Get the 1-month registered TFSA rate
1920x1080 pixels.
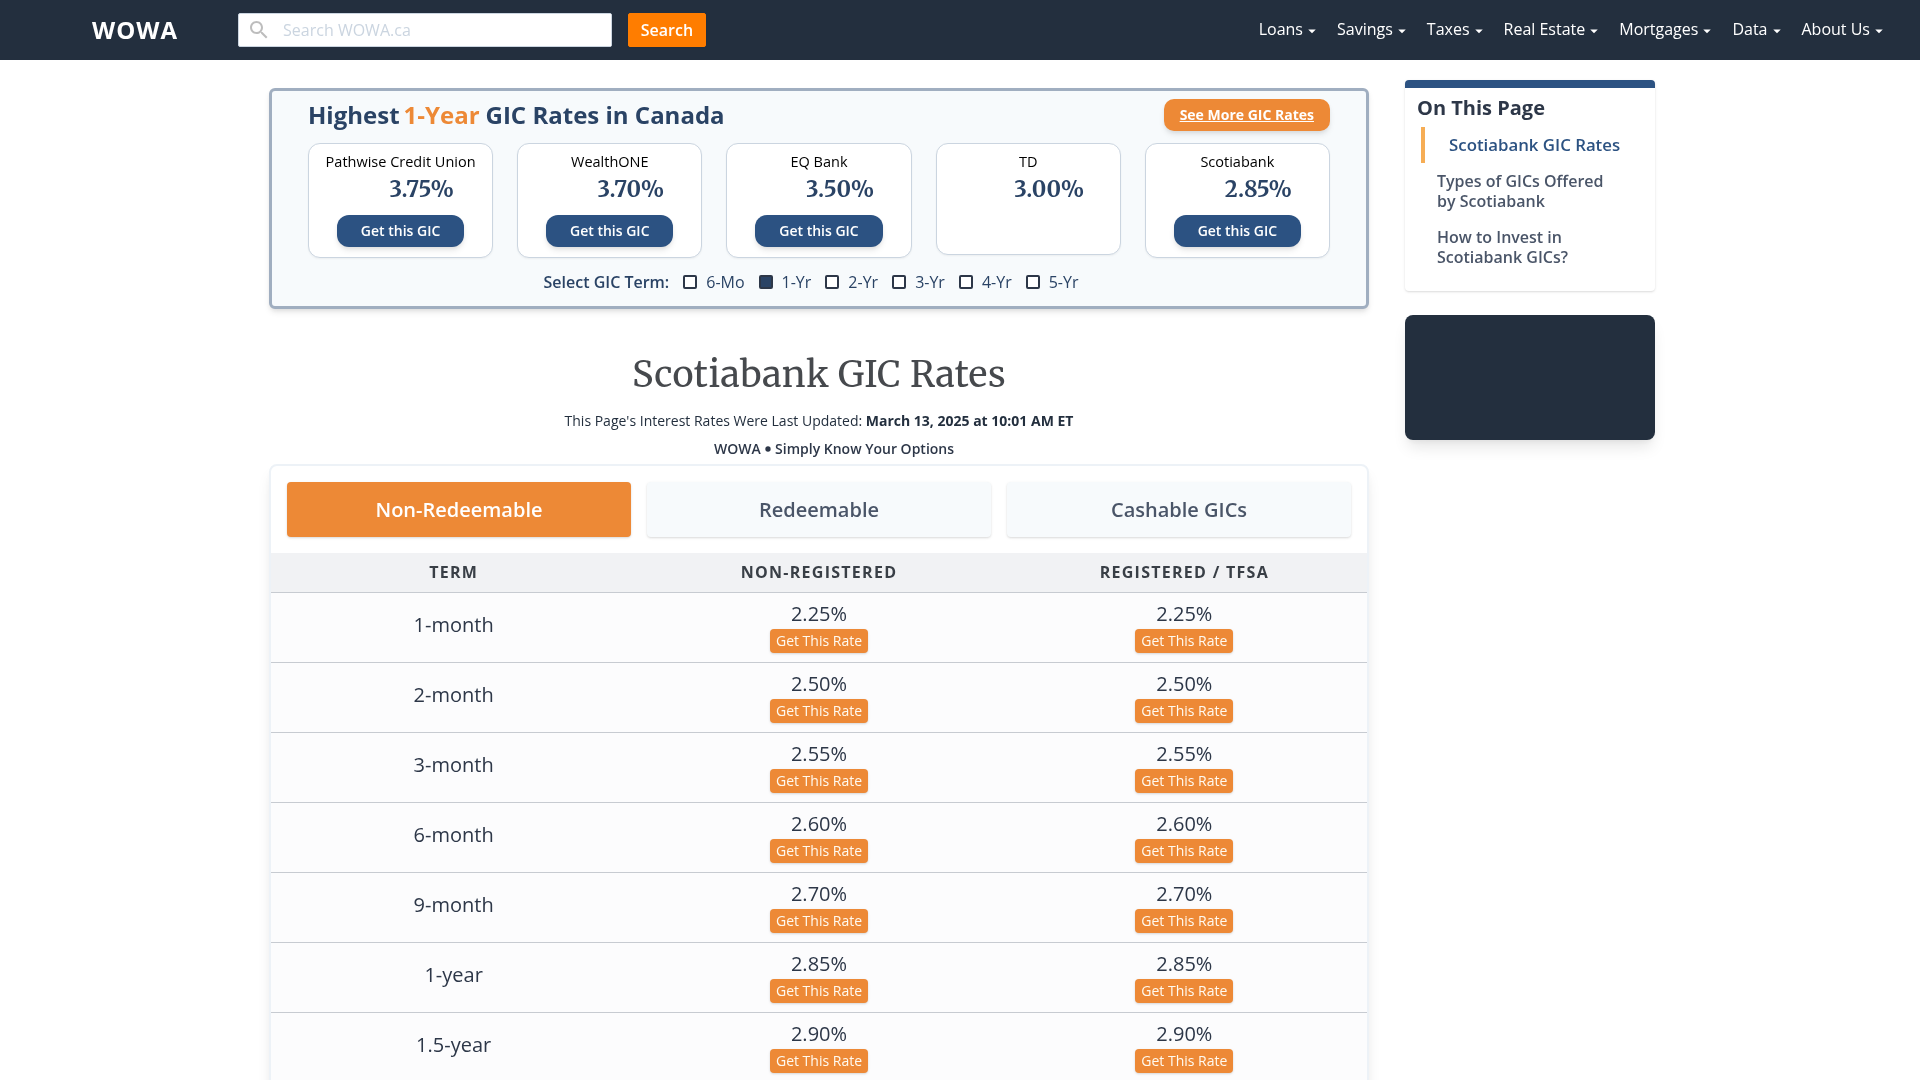click(x=1184, y=641)
